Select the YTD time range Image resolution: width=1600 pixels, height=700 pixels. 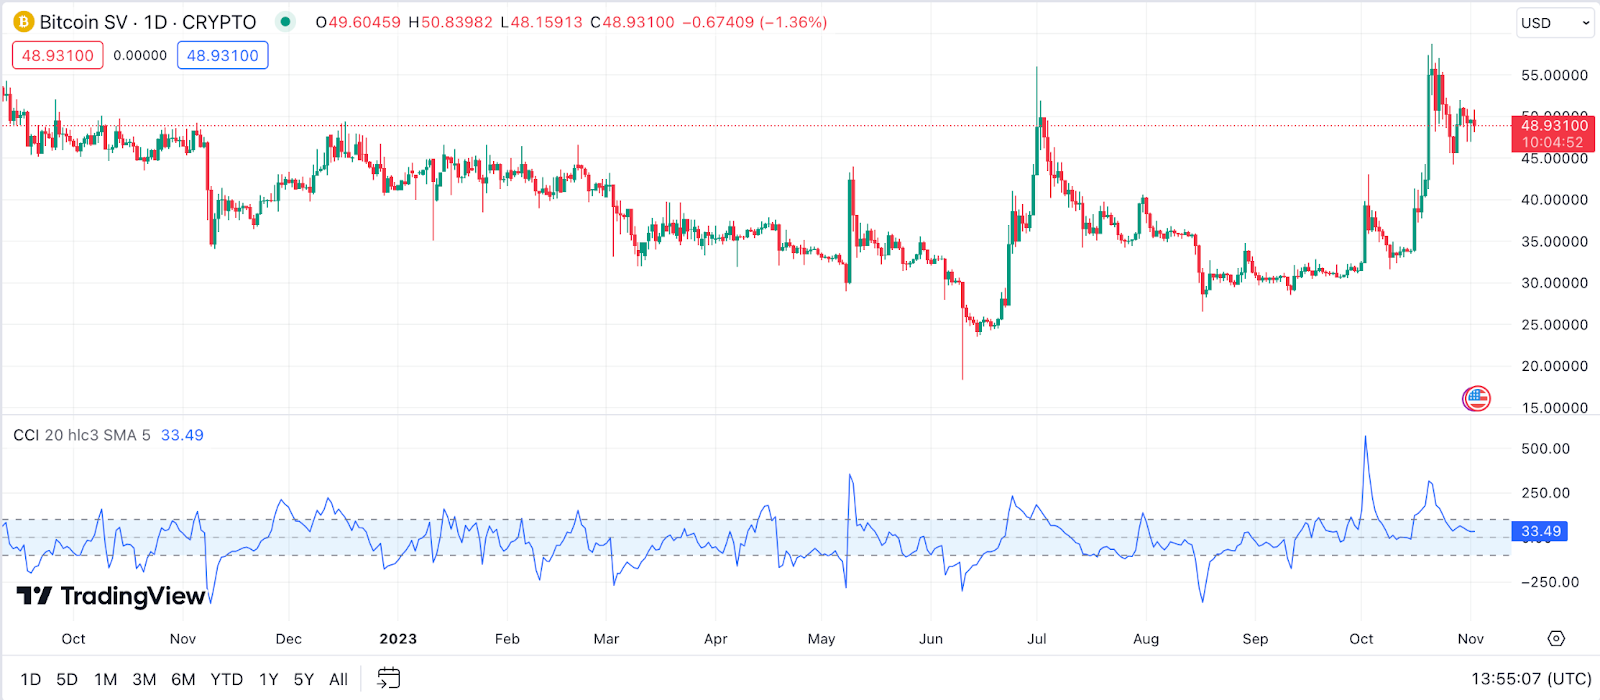pyautogui.click(x=227, y=679)
